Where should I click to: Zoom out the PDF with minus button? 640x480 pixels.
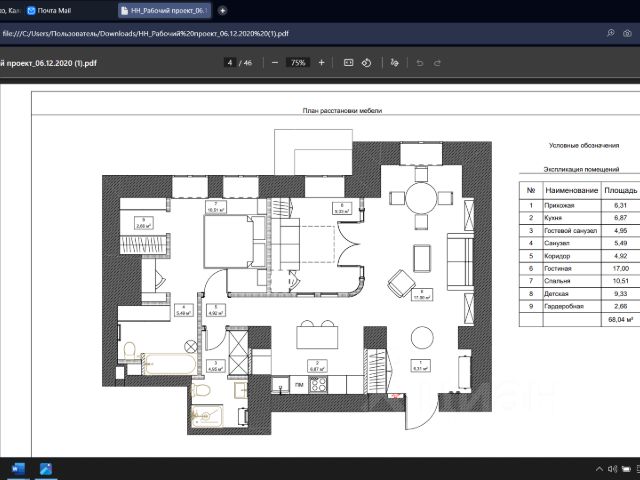(275, 62)
